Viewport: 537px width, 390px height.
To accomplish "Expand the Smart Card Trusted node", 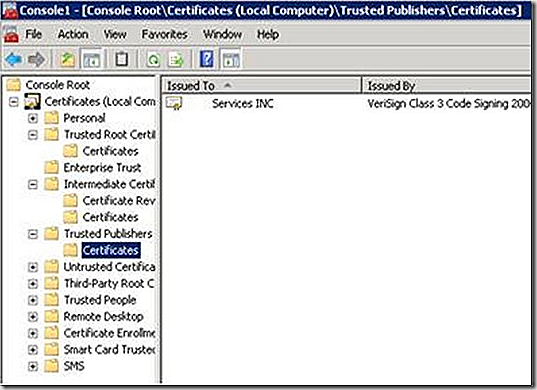I will 33,350.
